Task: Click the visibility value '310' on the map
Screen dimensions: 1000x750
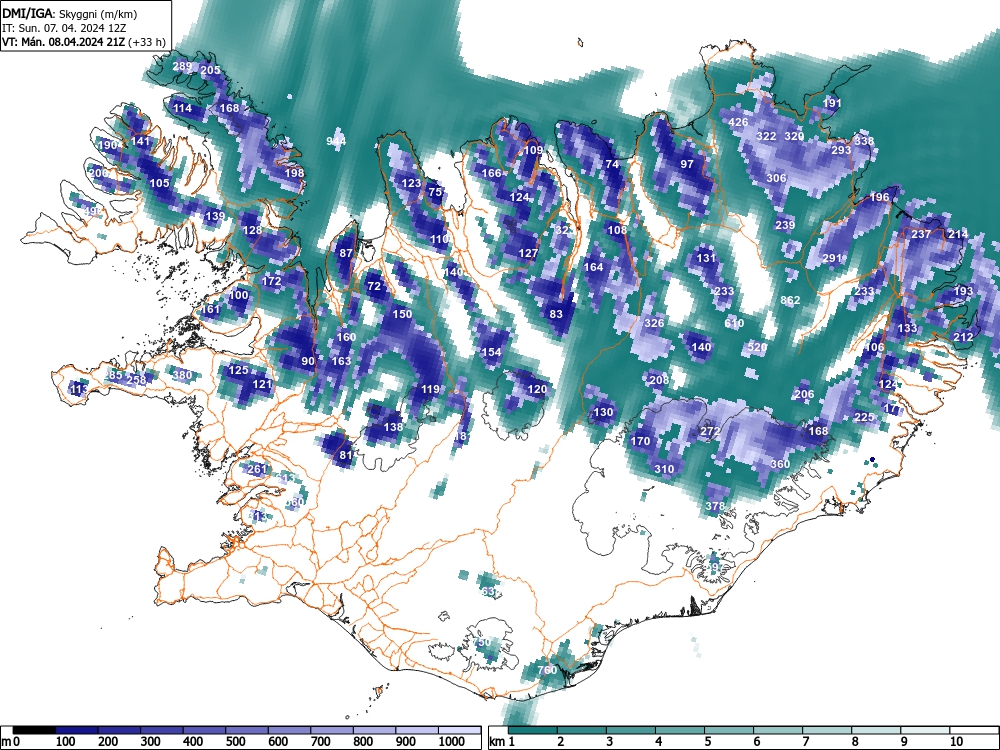Action: click(665, 469)
